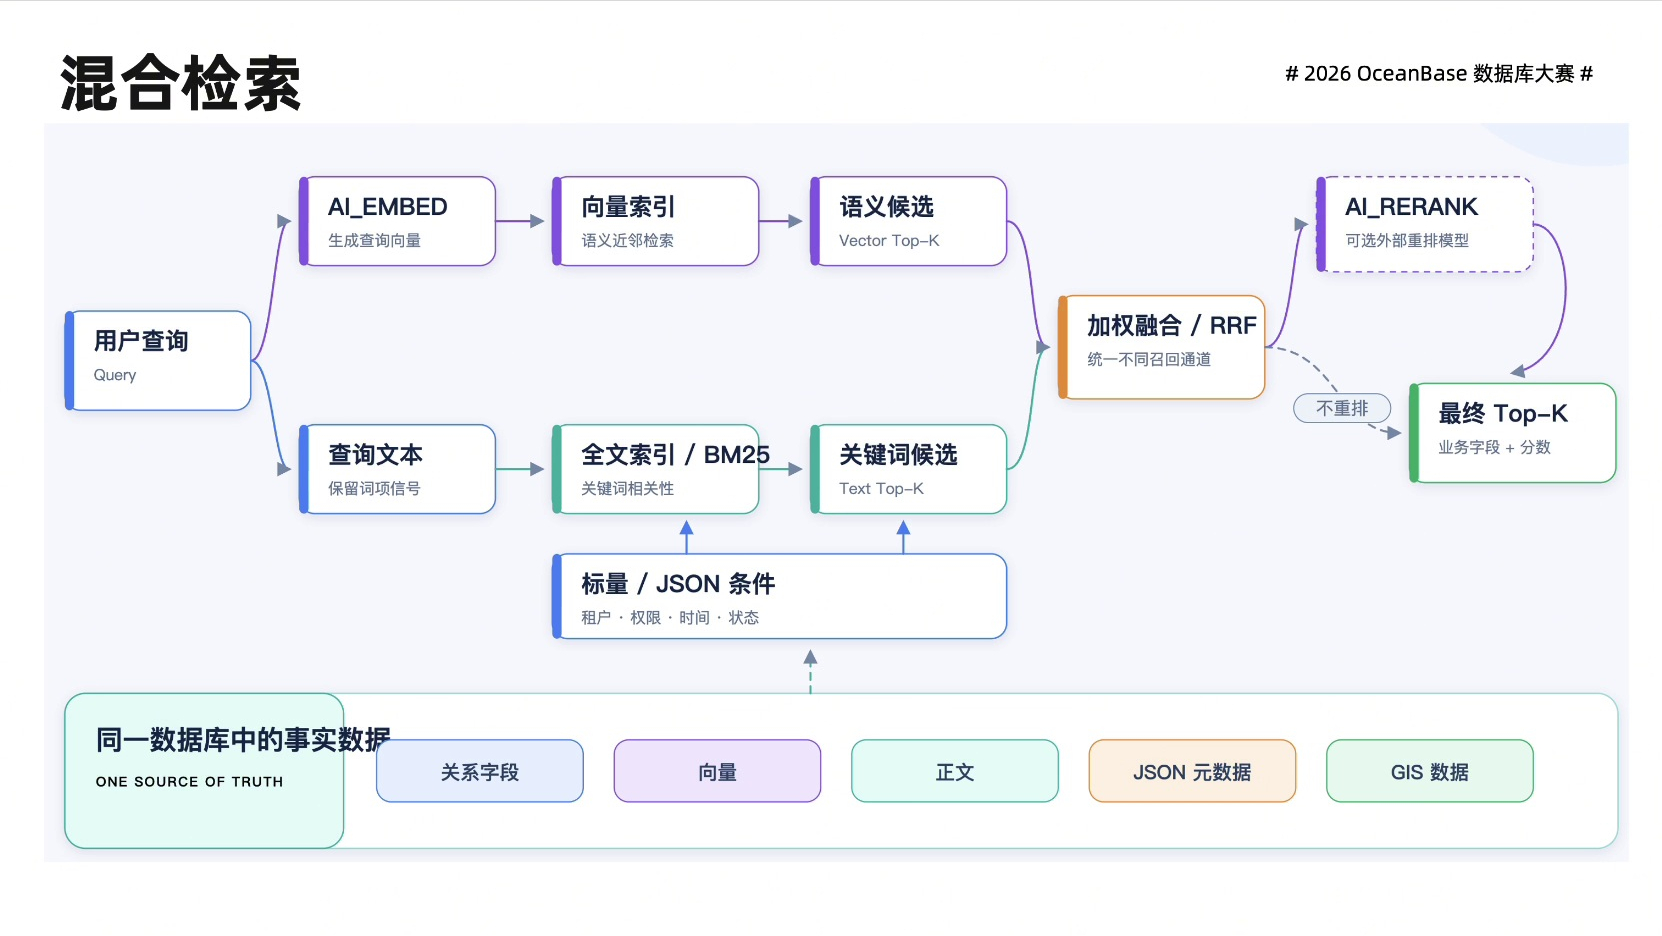Click the 语义候选 Vector Top-K node
The height and width of the screenshot is (936, 1662).
pyautogui.click(x=908, y=221)
